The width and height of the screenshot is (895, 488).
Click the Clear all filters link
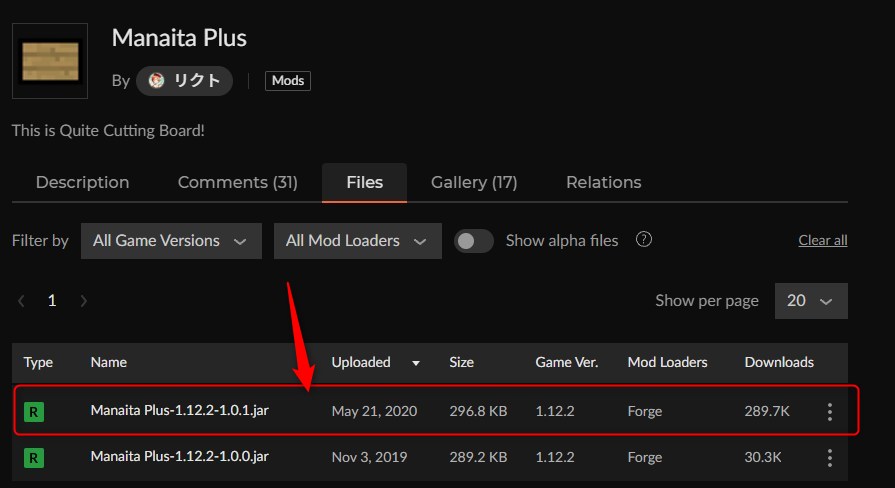(822, 241)
